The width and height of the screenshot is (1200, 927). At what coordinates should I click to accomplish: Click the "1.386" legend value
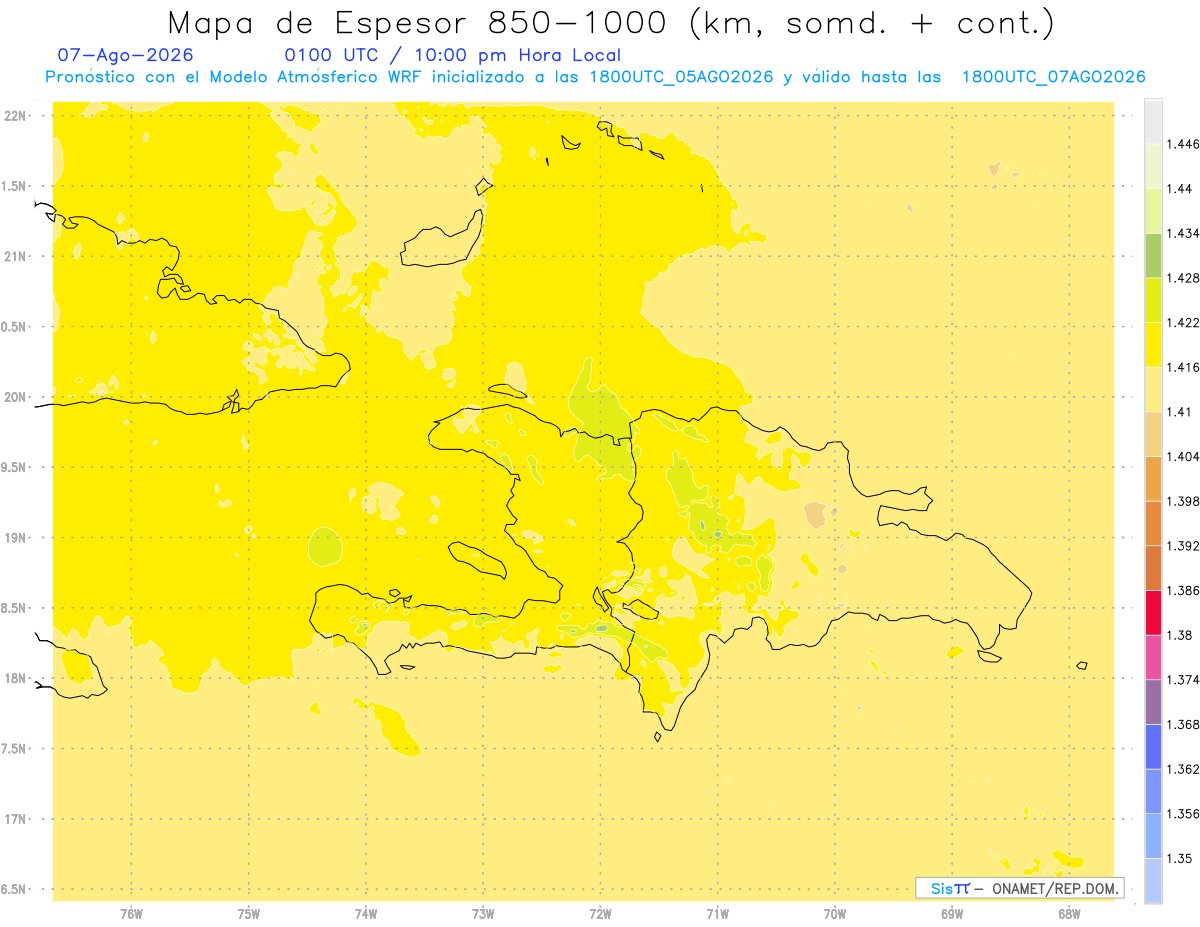(x=1182, y=590)
